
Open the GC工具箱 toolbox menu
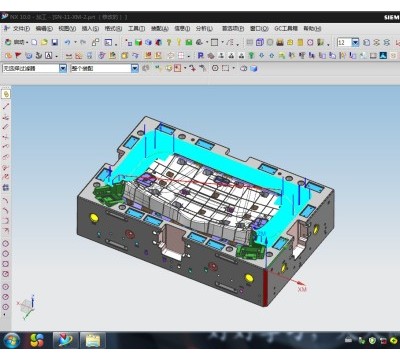(x=286, y=29)
